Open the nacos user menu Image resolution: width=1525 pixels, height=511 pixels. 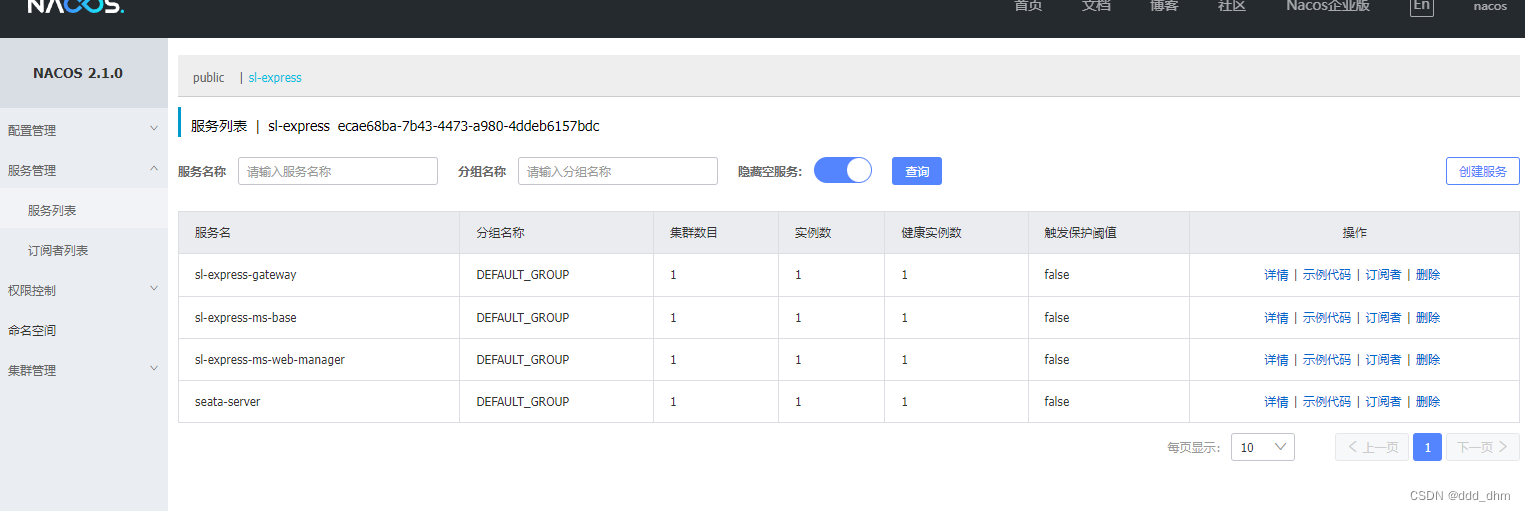point(1490,6)
